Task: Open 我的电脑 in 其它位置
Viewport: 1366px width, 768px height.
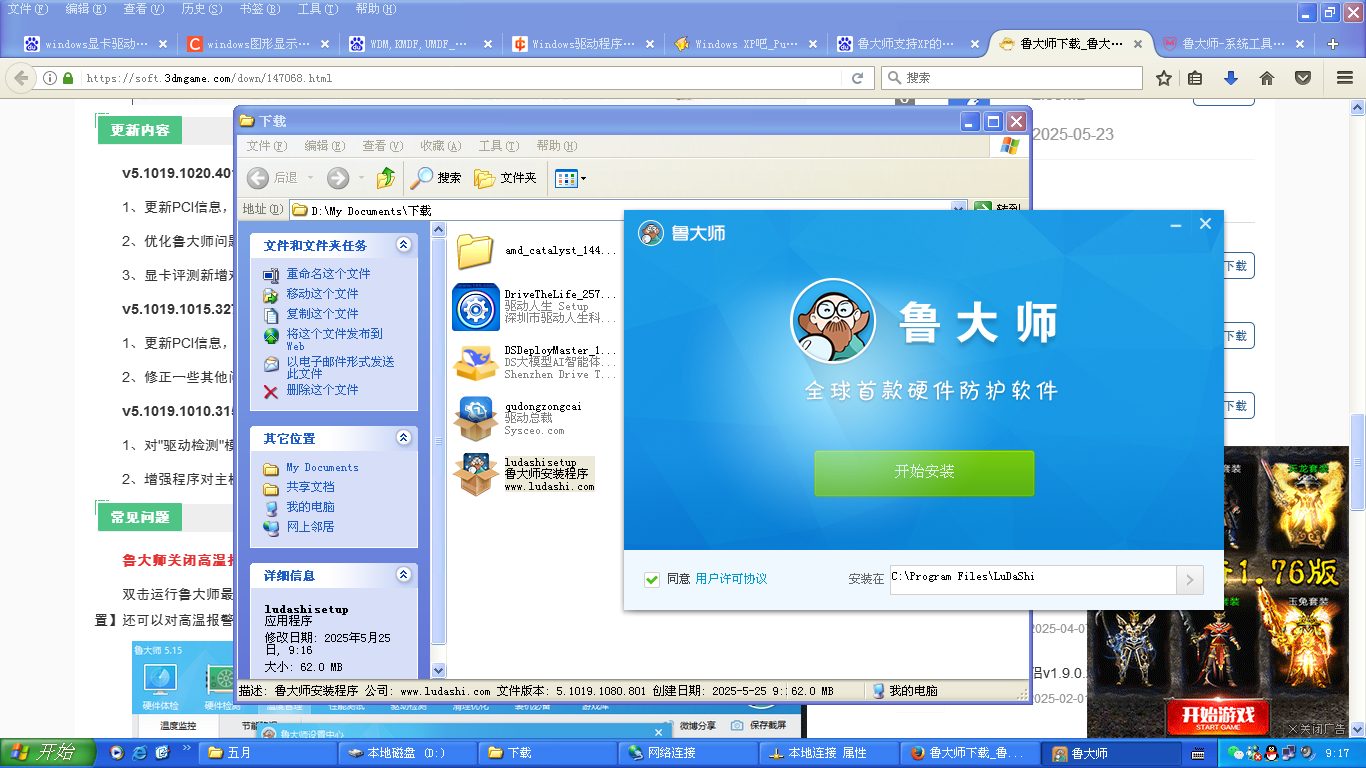Action: pyautogui.click(x=310, y=507)
